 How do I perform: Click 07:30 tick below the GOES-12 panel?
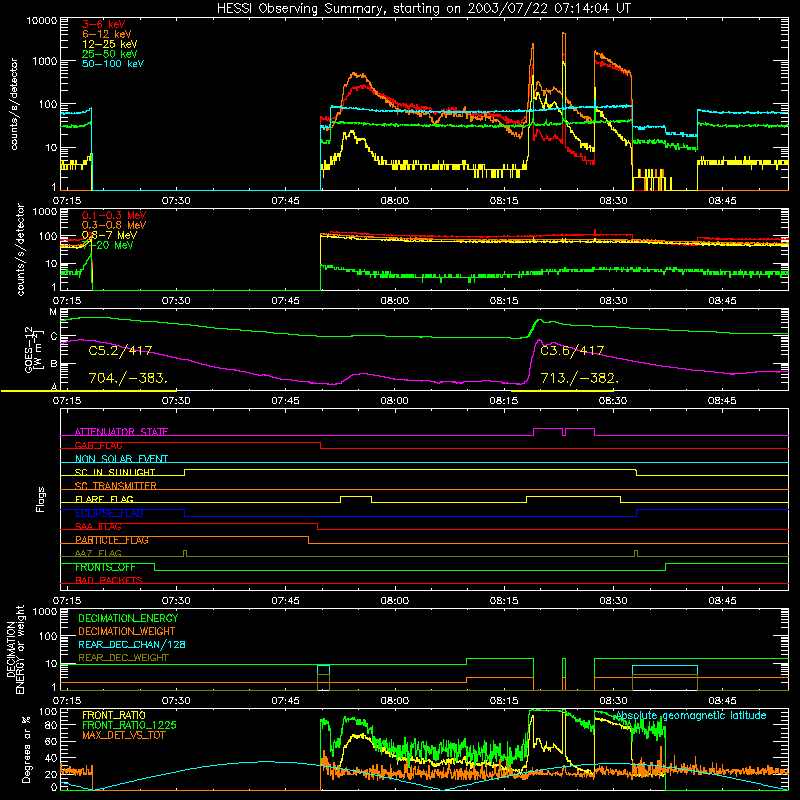coord(176,401)
